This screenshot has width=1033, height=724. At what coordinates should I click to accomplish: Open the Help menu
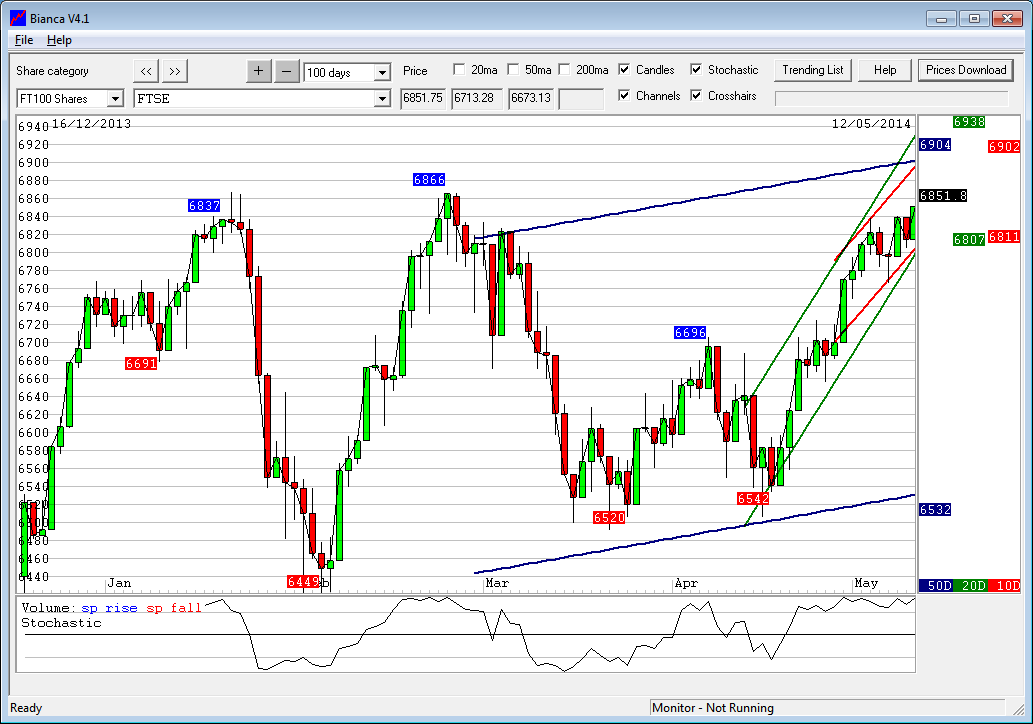click(59, 40)
